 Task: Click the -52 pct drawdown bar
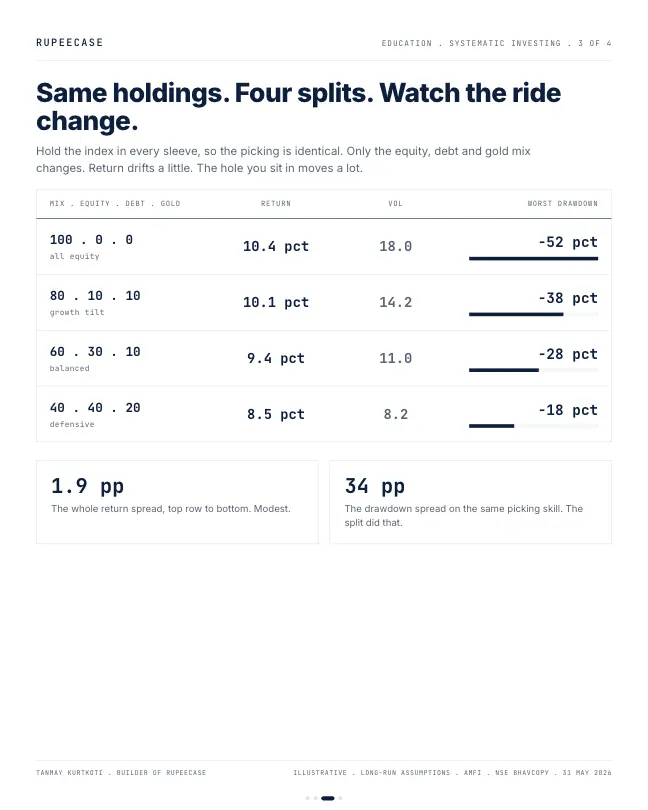click(x=533, y=258)
